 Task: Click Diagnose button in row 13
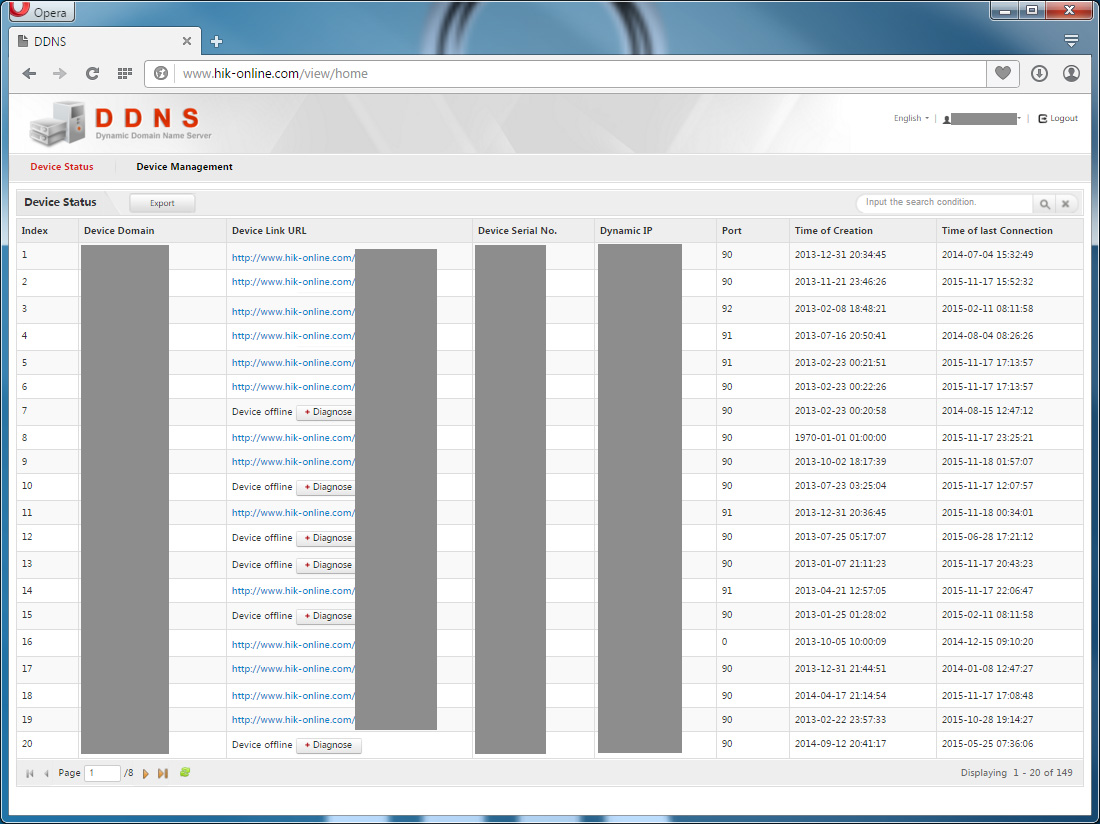click(327, 565)
